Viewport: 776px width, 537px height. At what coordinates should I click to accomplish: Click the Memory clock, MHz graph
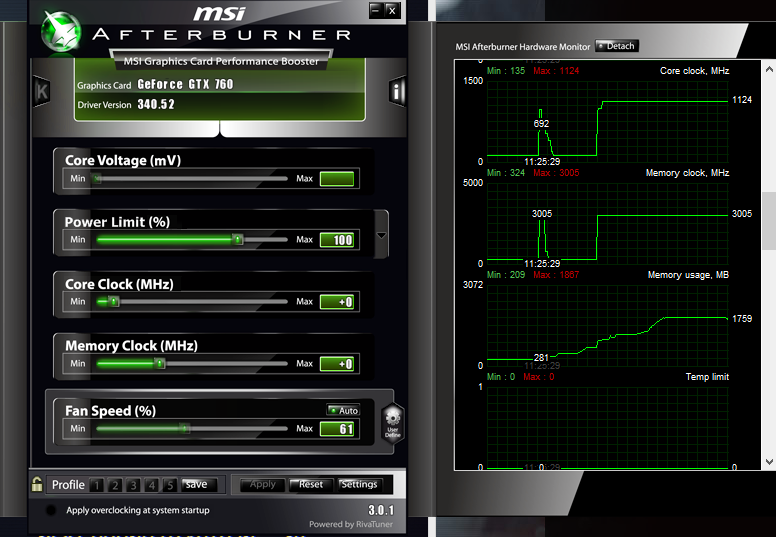[608, 223]
